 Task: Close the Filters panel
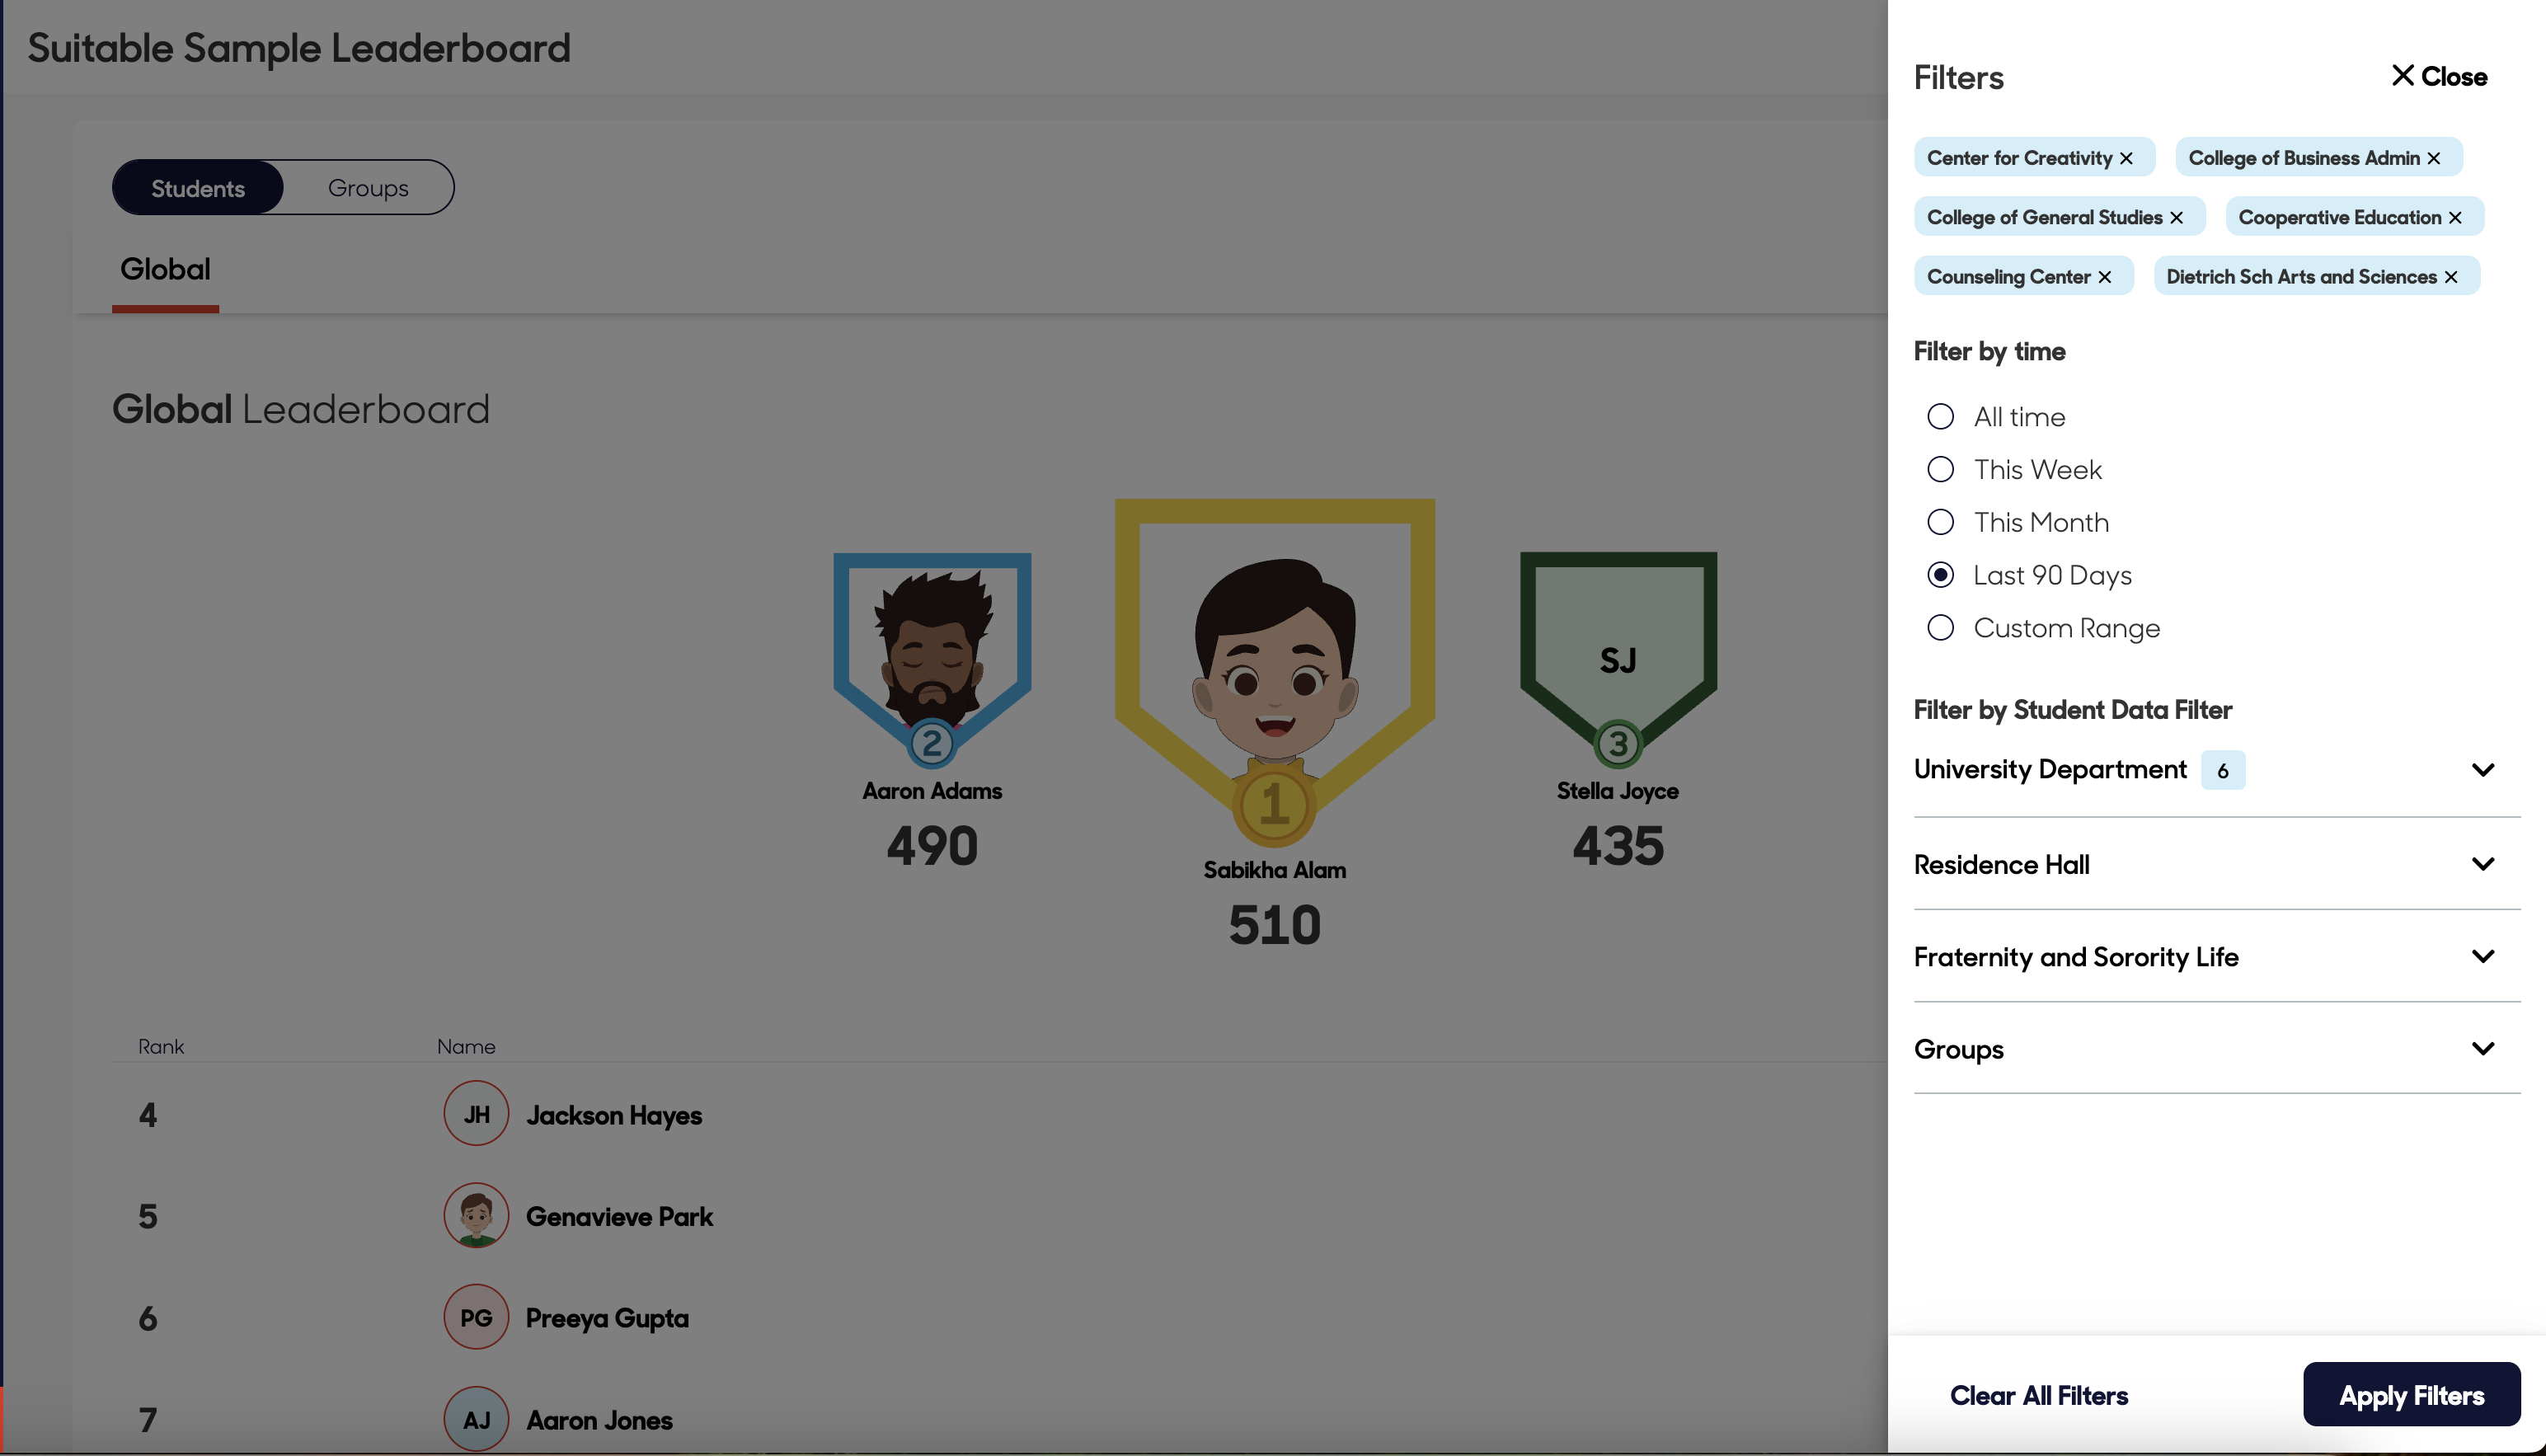[x=2438, y=77]
